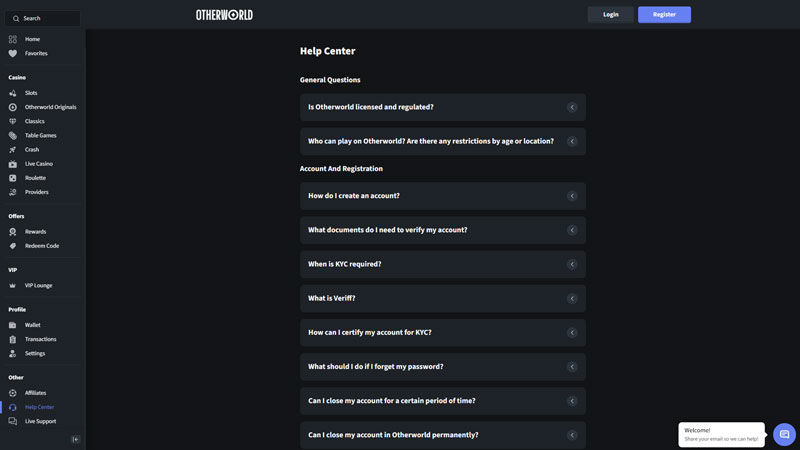This screenshot has height=450, width=800.
Task: Click the Slots icon in sidebar
Action: [x=13, y=93]
